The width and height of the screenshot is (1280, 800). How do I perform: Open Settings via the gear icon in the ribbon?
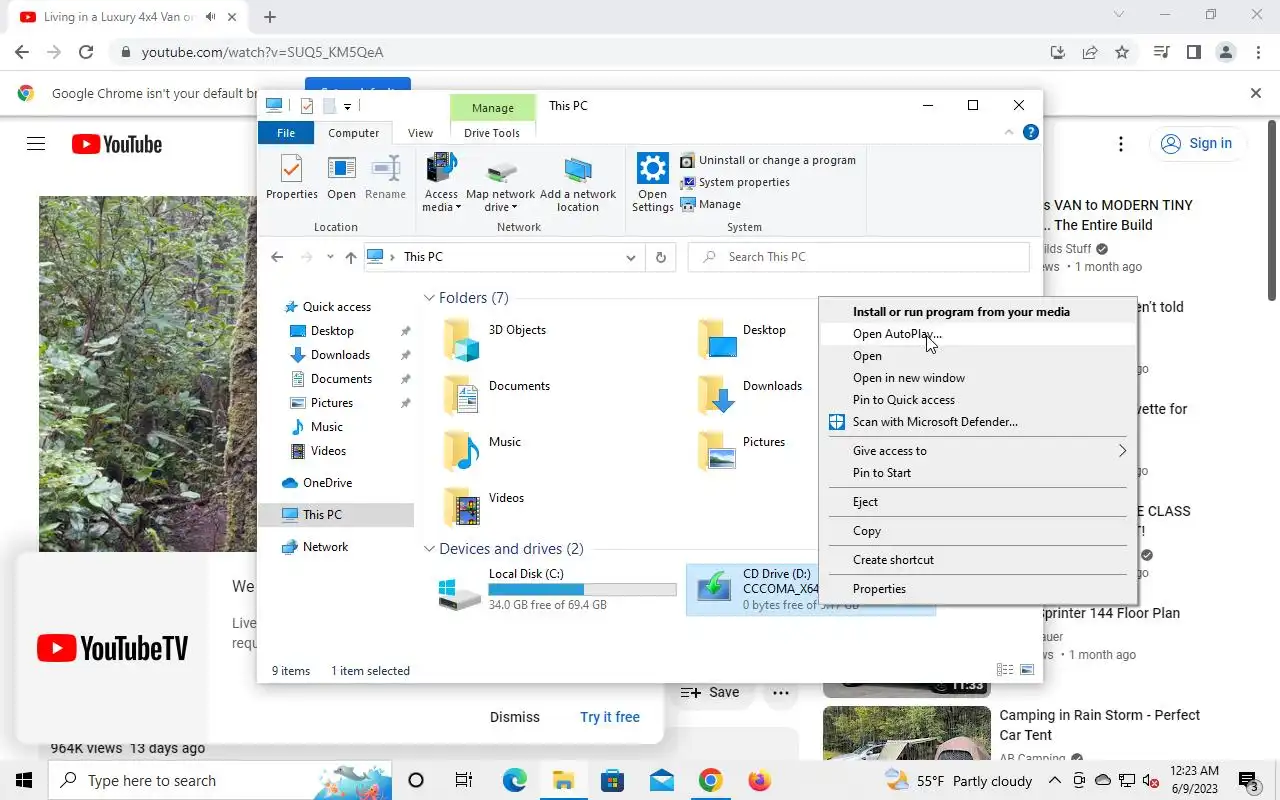point(652,184)
